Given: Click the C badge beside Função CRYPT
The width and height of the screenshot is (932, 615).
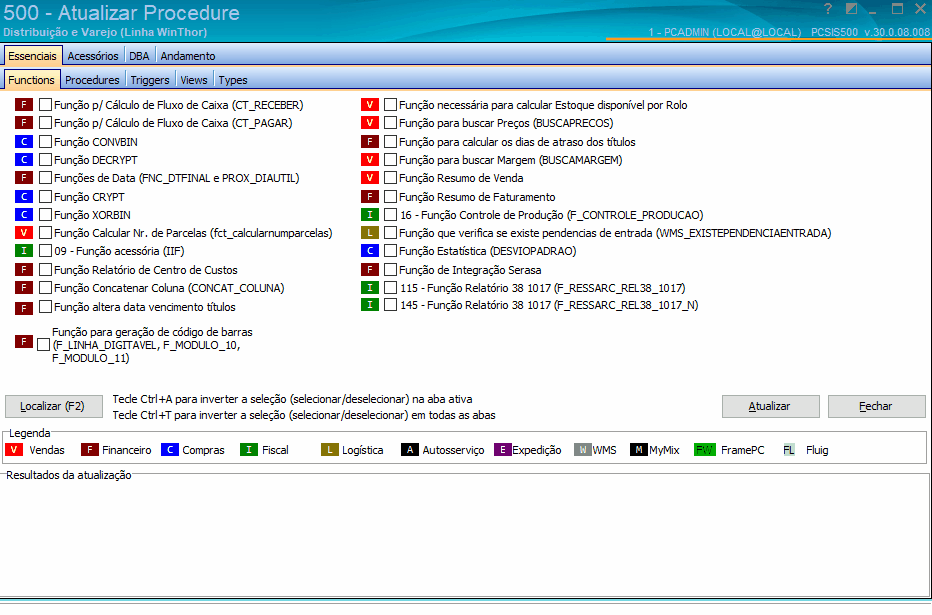Looking at the screenshot, I should pyautogui.click(x=24, y=197).
